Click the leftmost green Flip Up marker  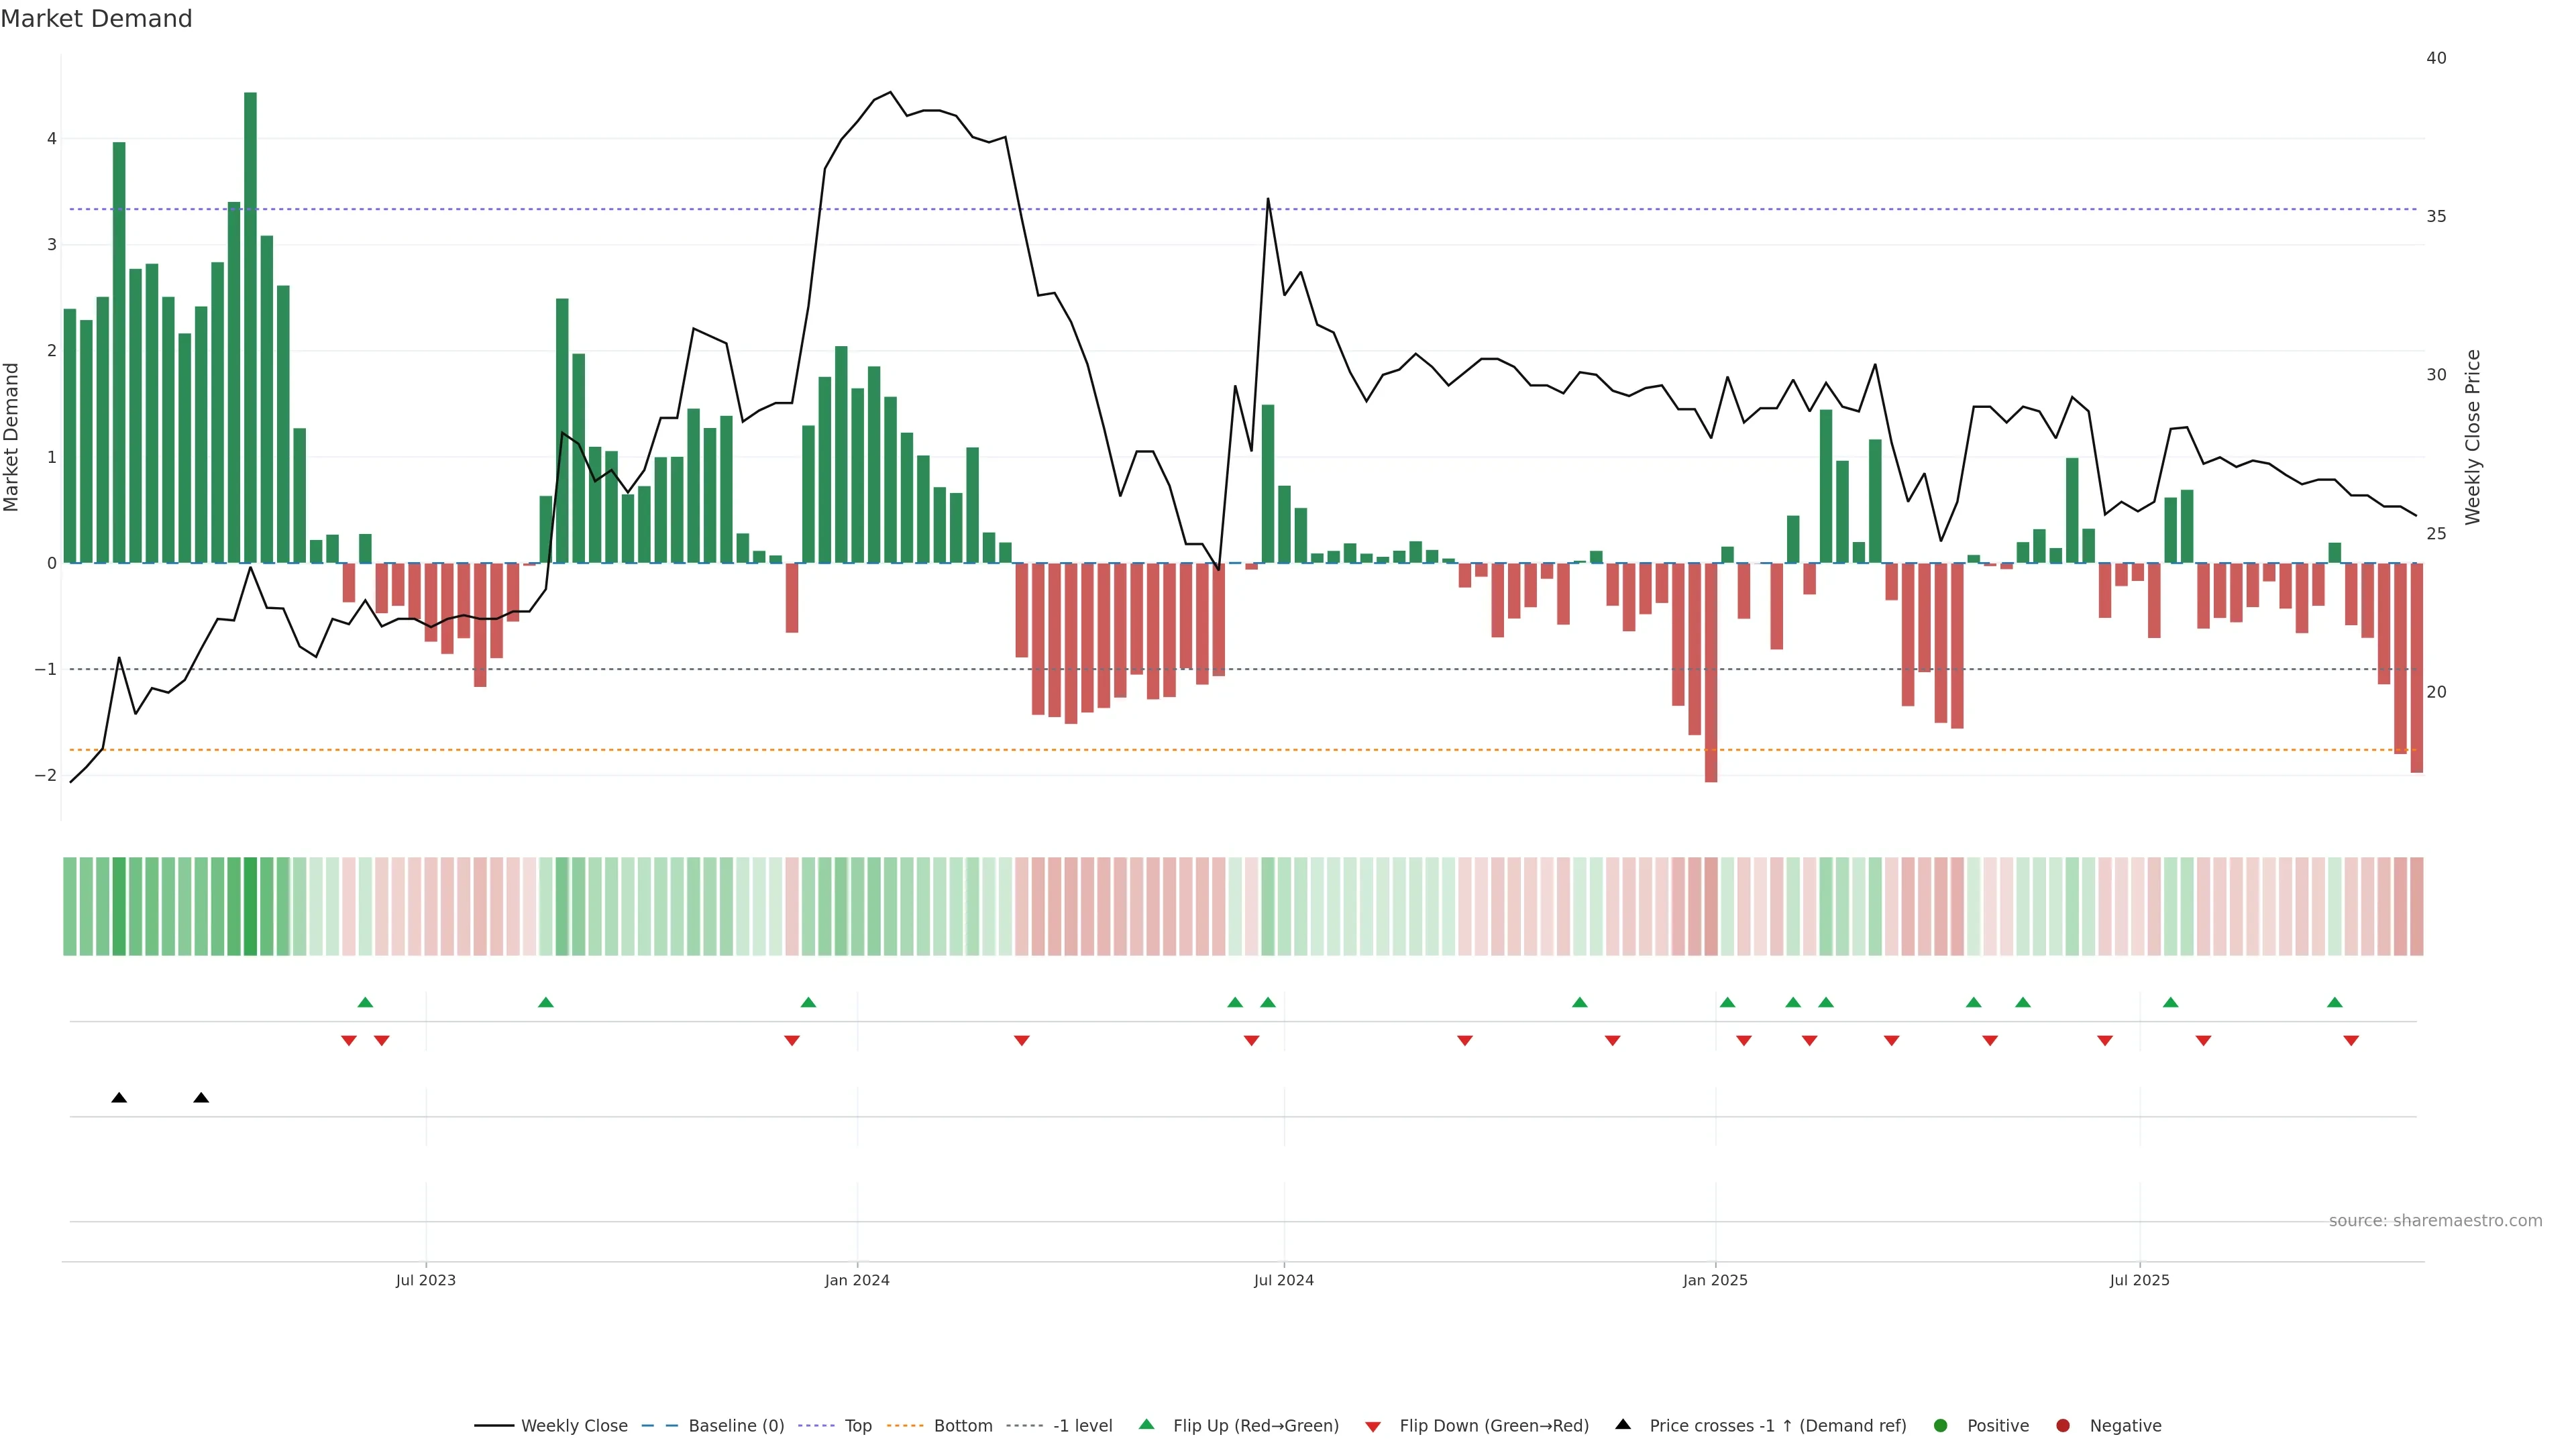click(x=365, y=1002)
